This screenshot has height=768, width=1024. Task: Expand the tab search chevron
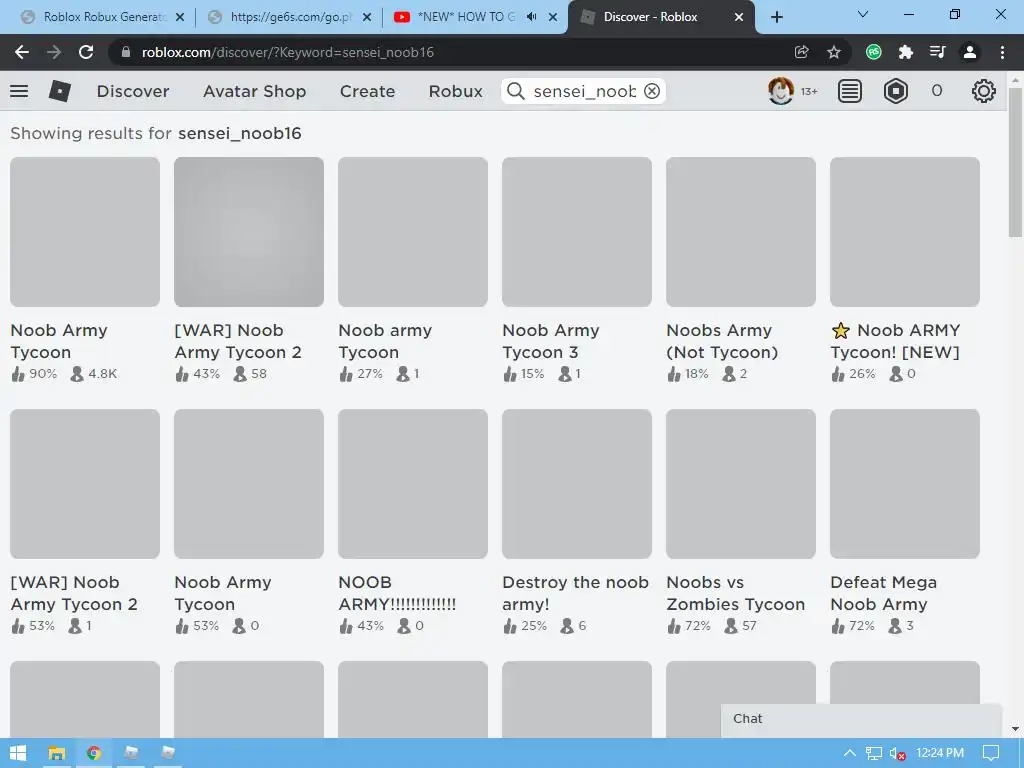[x=863, y=14]
